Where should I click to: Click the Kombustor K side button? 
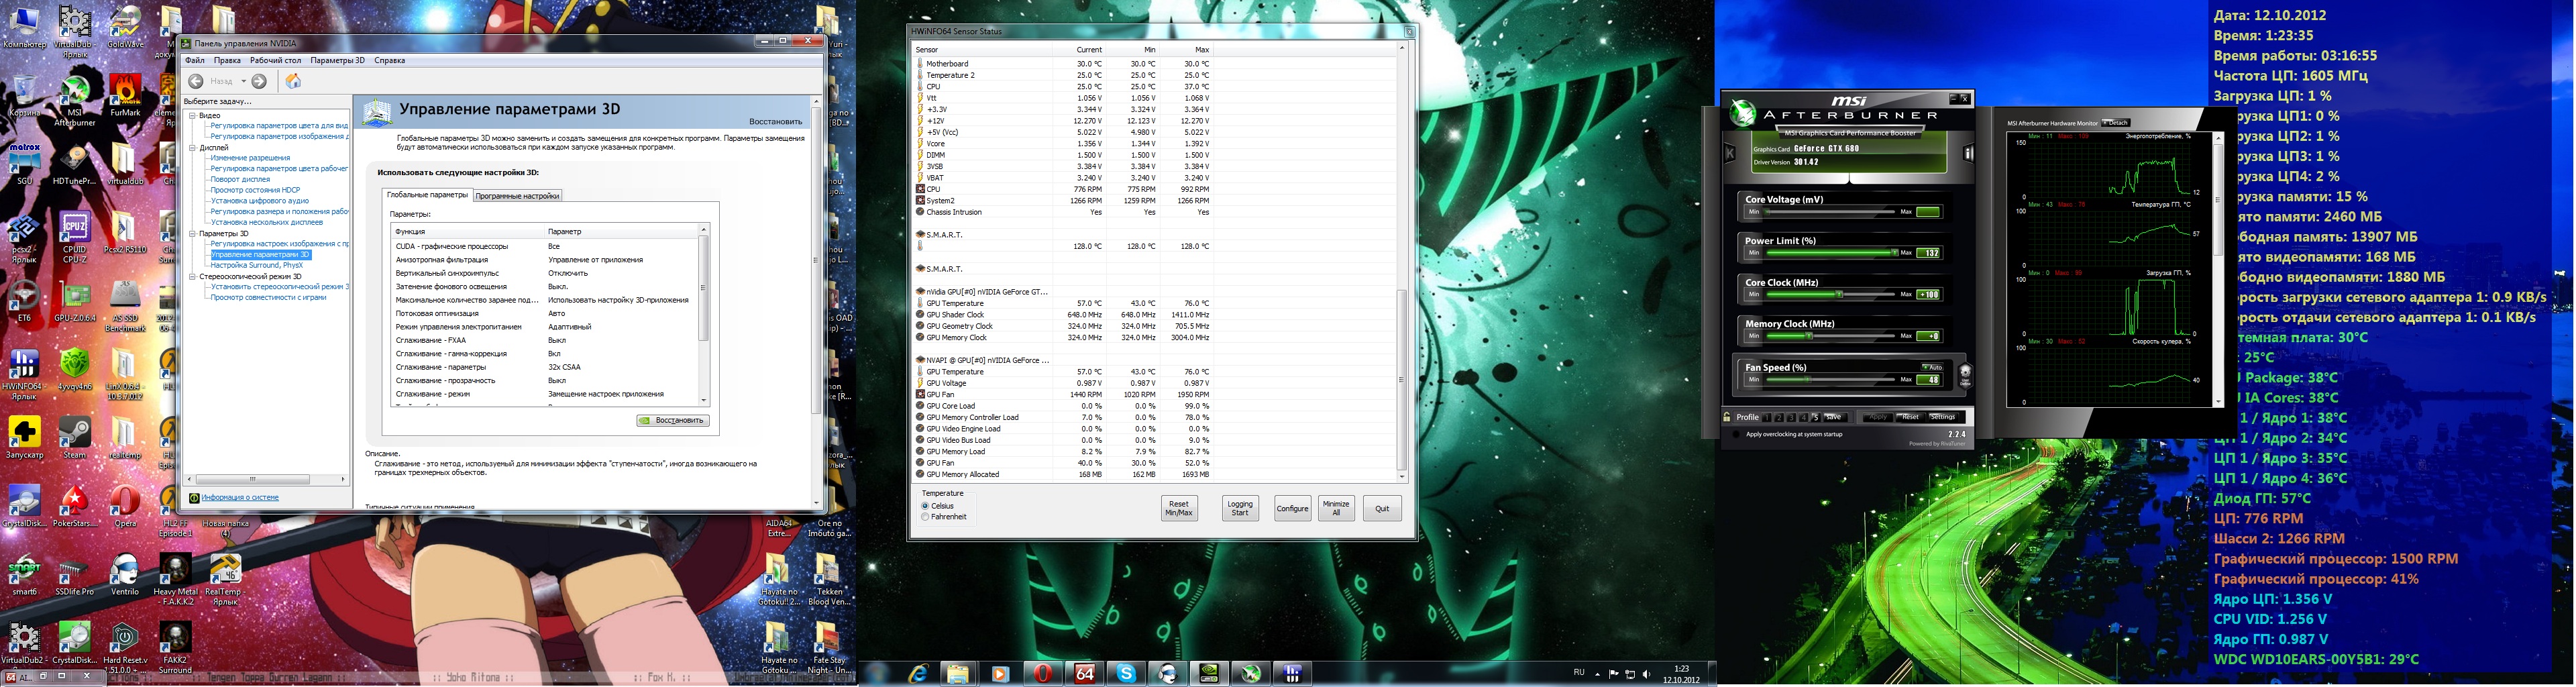click(1729, 154)
